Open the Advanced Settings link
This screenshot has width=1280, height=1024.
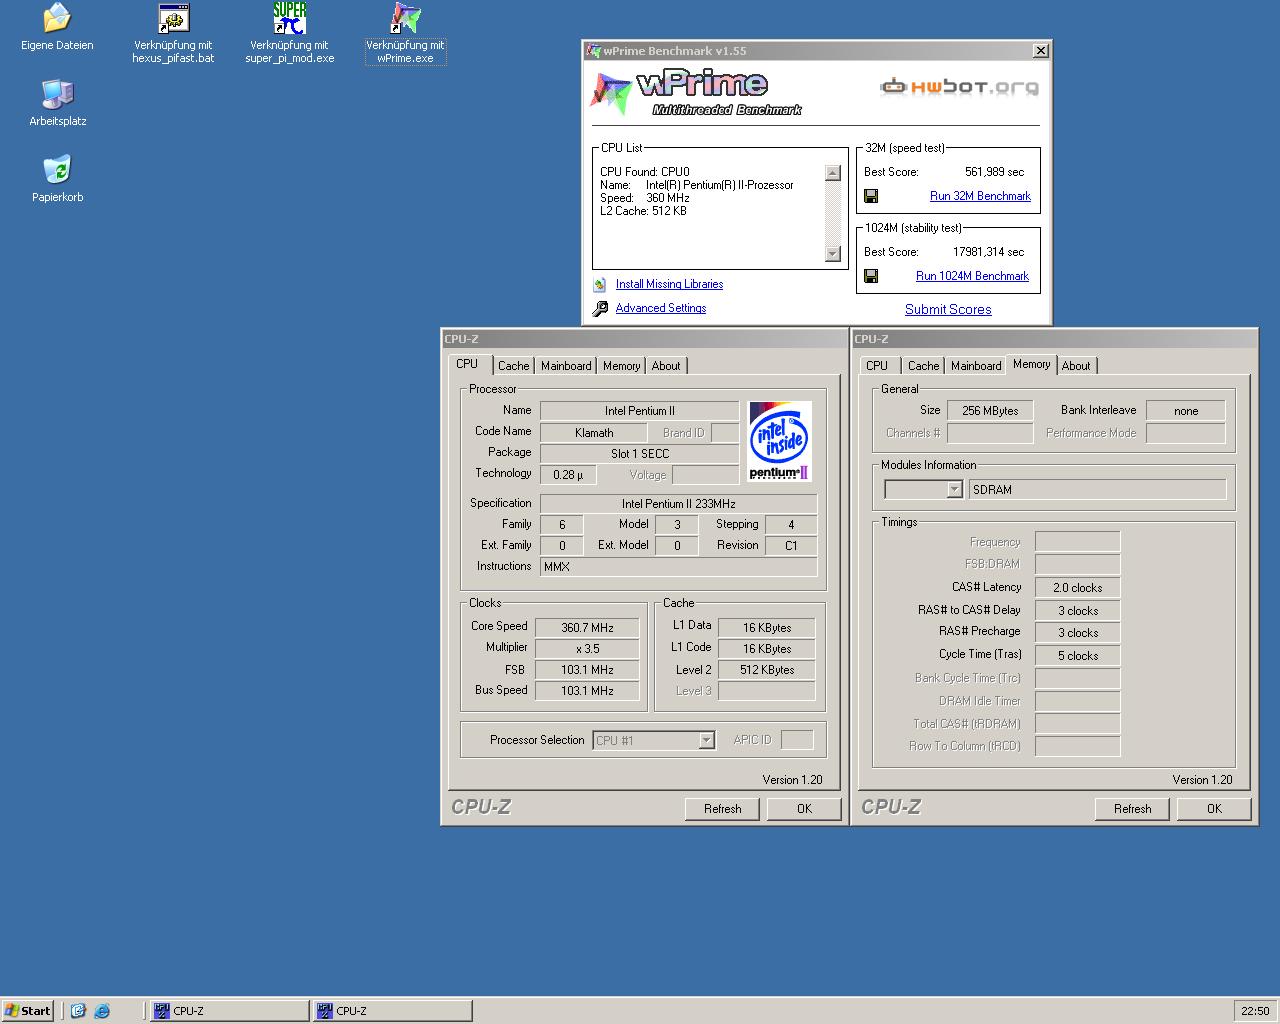[x=660, y=308]
